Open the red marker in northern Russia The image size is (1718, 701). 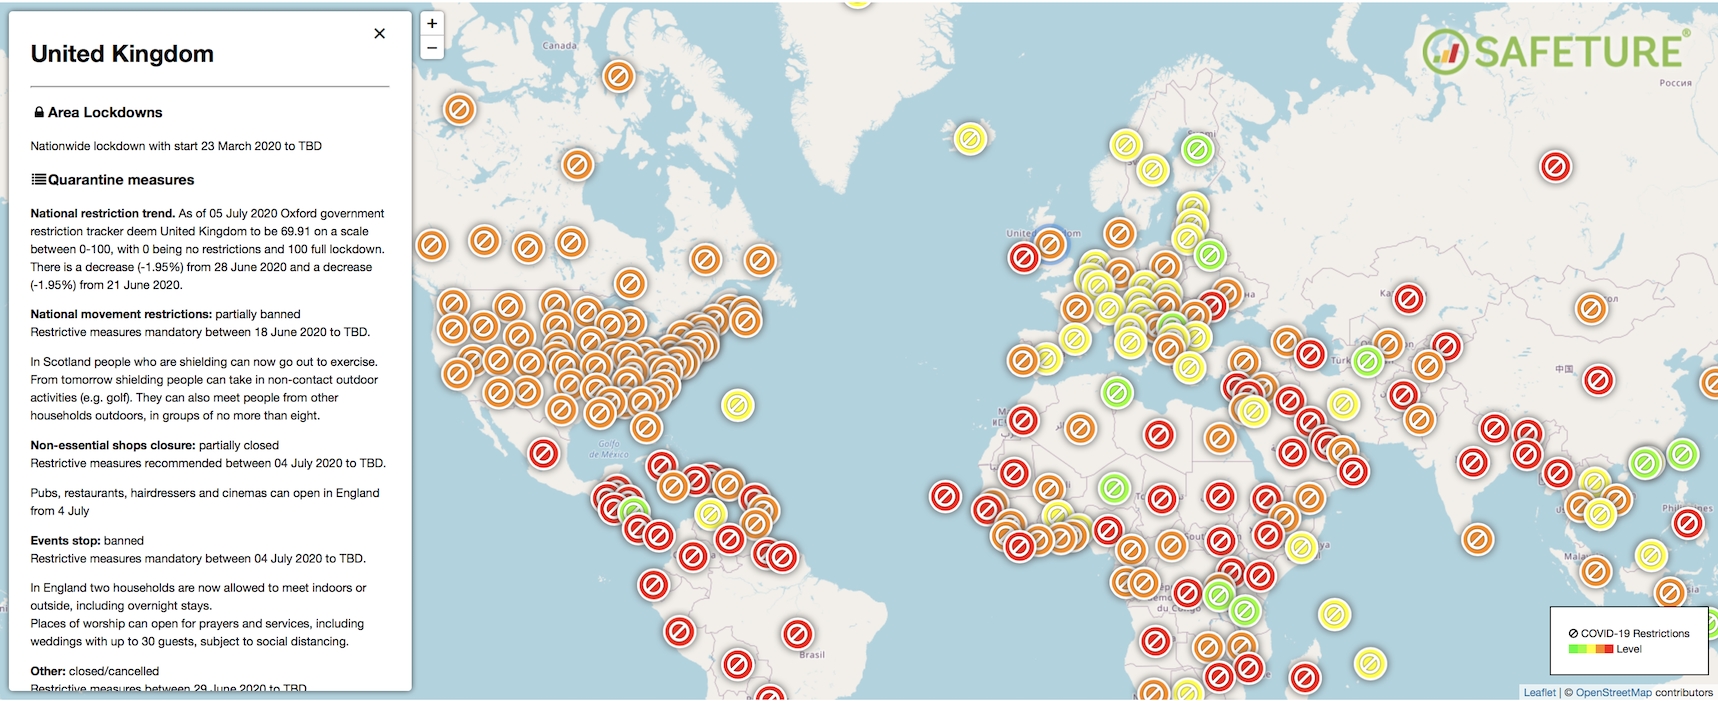pyautogui.click(x=1555, y=166)
